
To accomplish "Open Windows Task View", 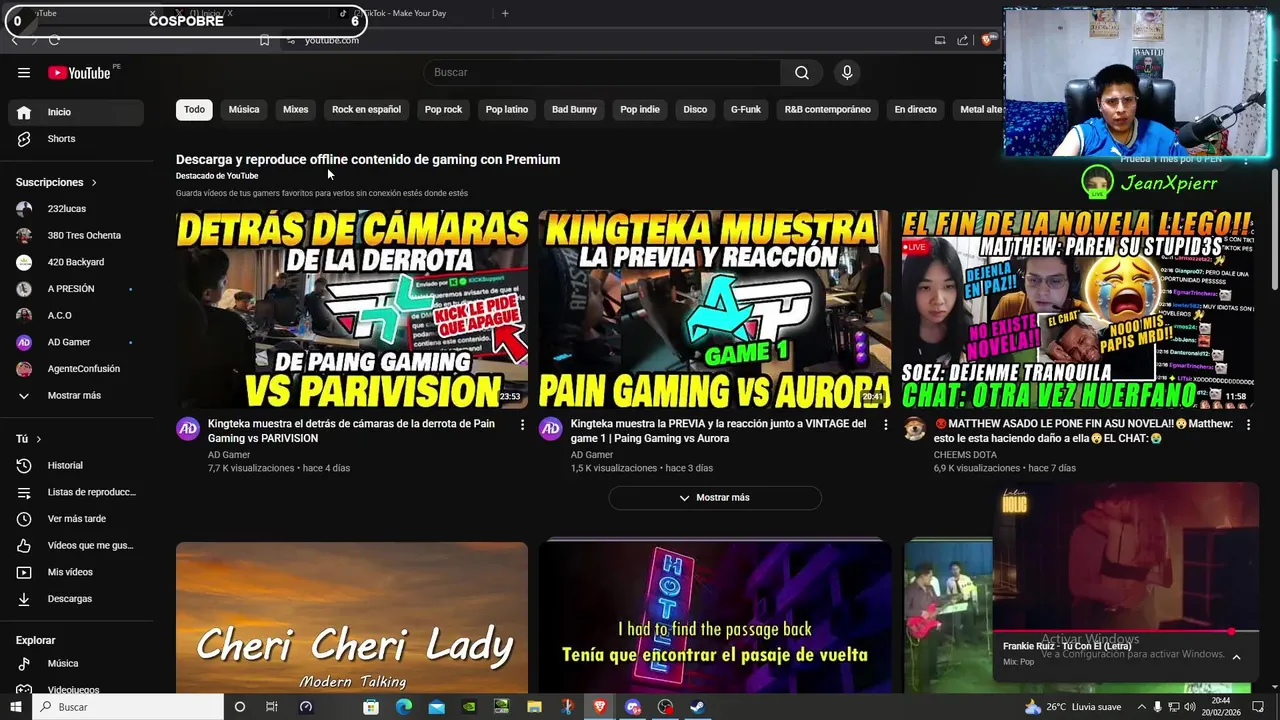I will (271, 707).
